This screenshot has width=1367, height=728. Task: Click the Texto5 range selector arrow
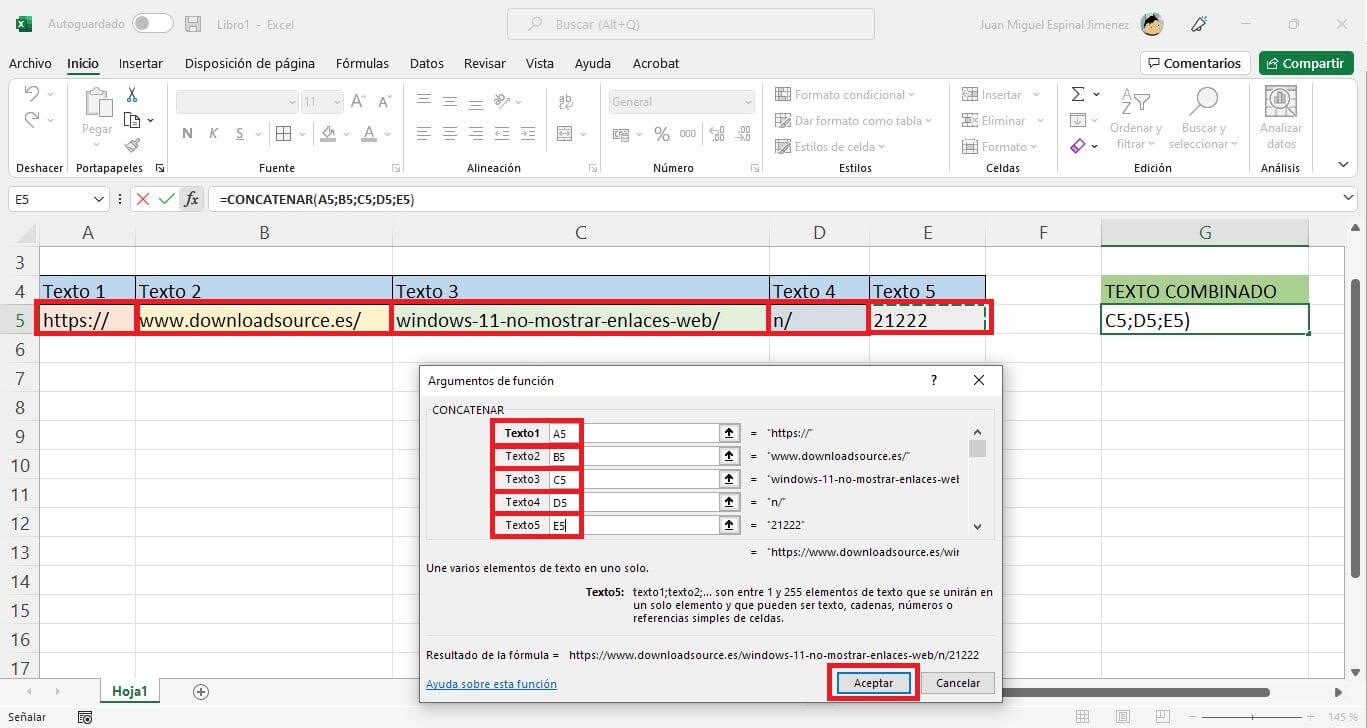click(x=728, y=525)
